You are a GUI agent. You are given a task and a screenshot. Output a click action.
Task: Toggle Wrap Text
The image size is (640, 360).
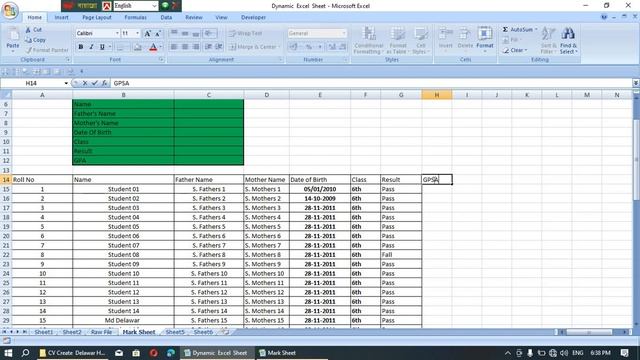click(245, 33)
